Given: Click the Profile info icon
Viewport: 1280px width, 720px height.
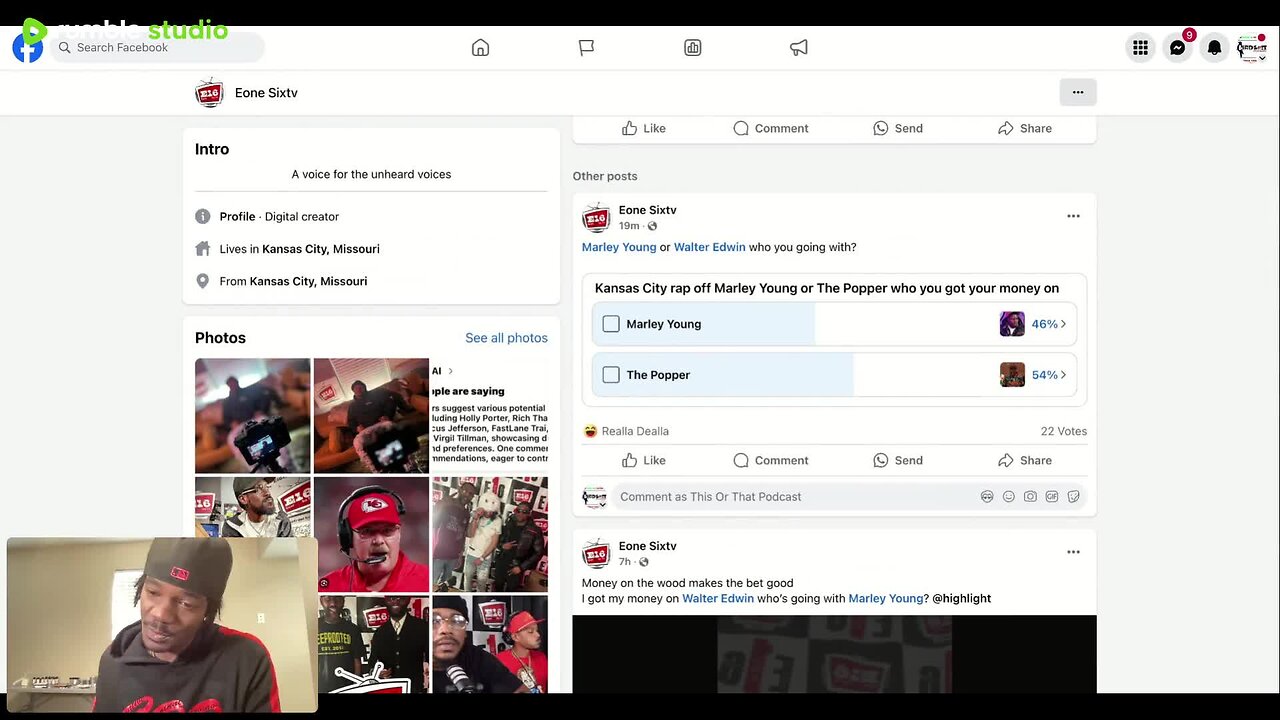Looking at the screenshot, I should pos(203,216).
